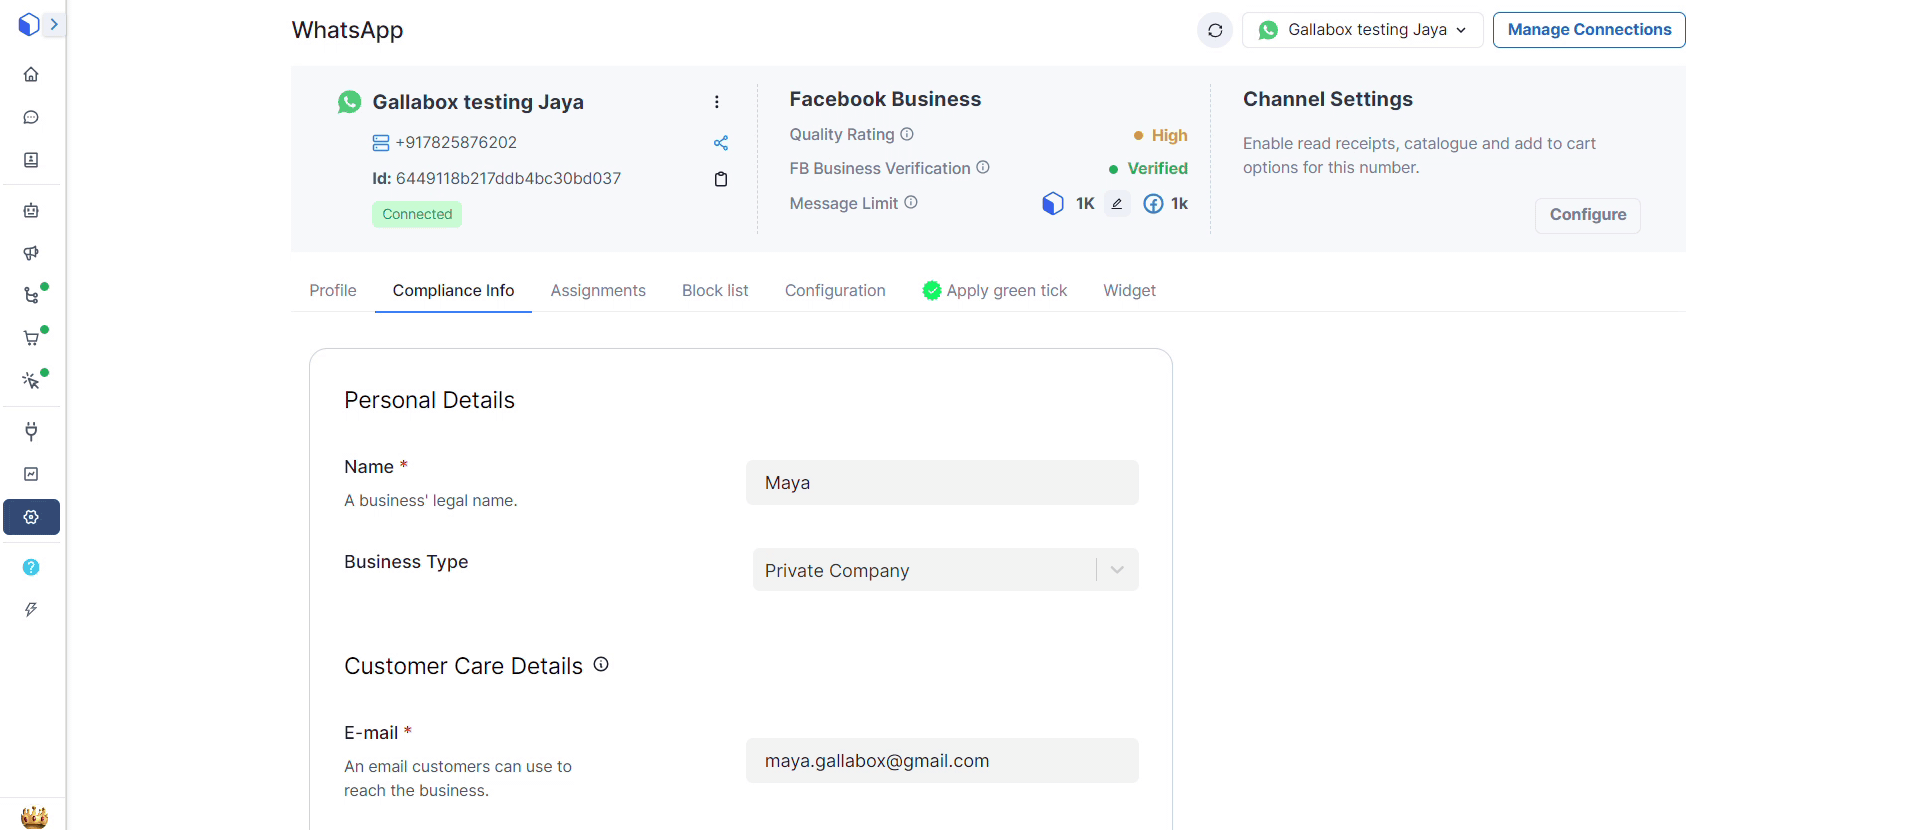
Task: Click into the Name input field
Action: coord(941,483)
